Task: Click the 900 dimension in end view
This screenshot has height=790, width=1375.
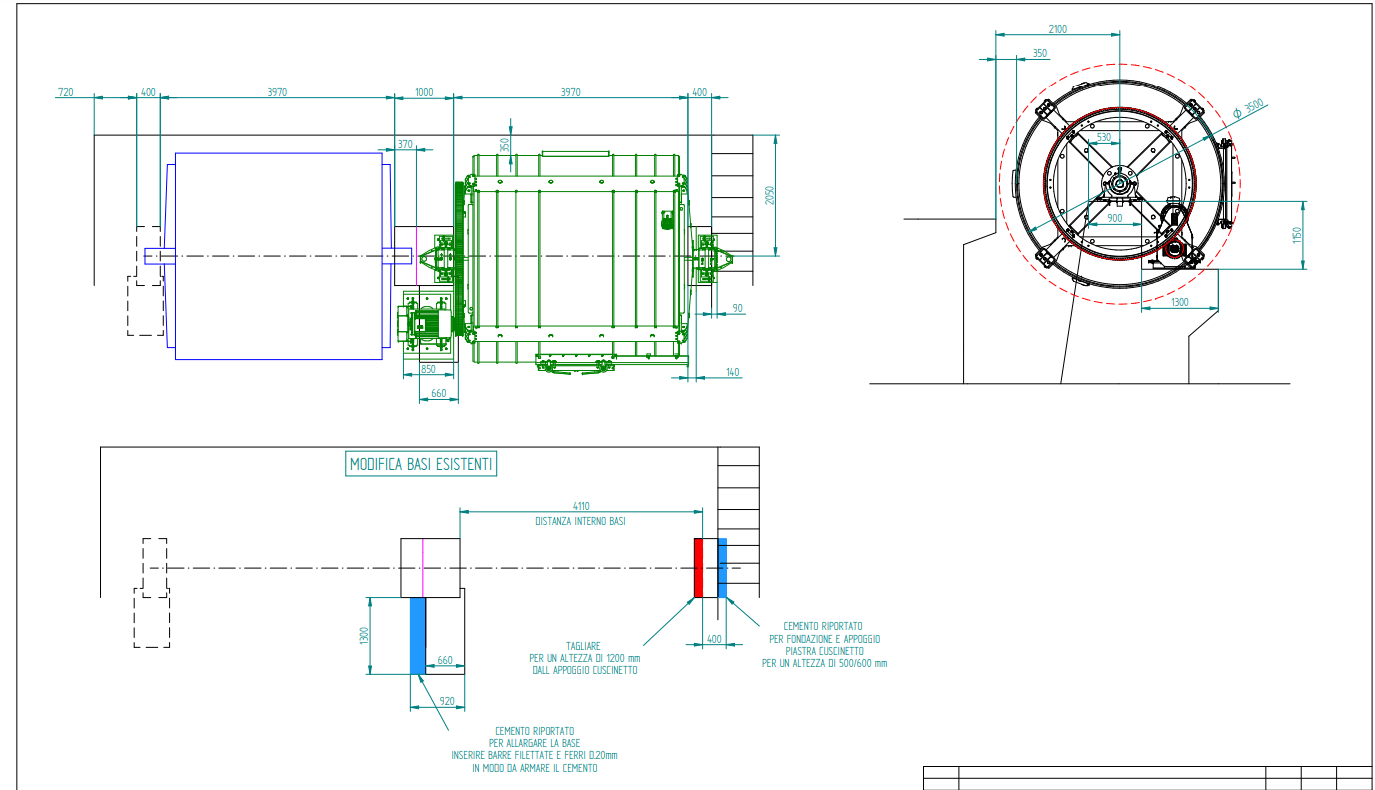Action: 1115,217
